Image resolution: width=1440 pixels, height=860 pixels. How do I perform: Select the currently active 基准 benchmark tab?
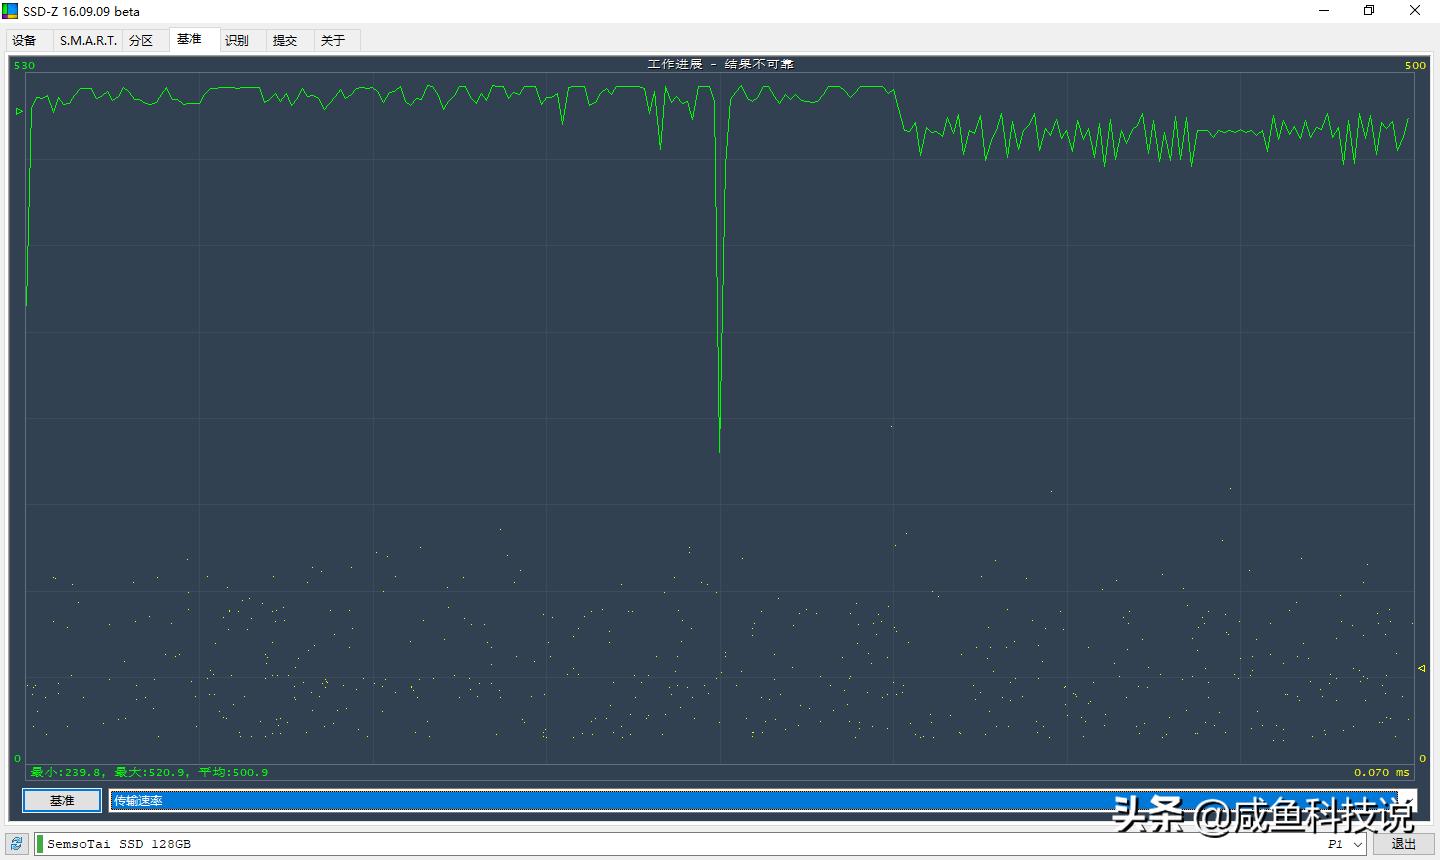pos(191,39)
